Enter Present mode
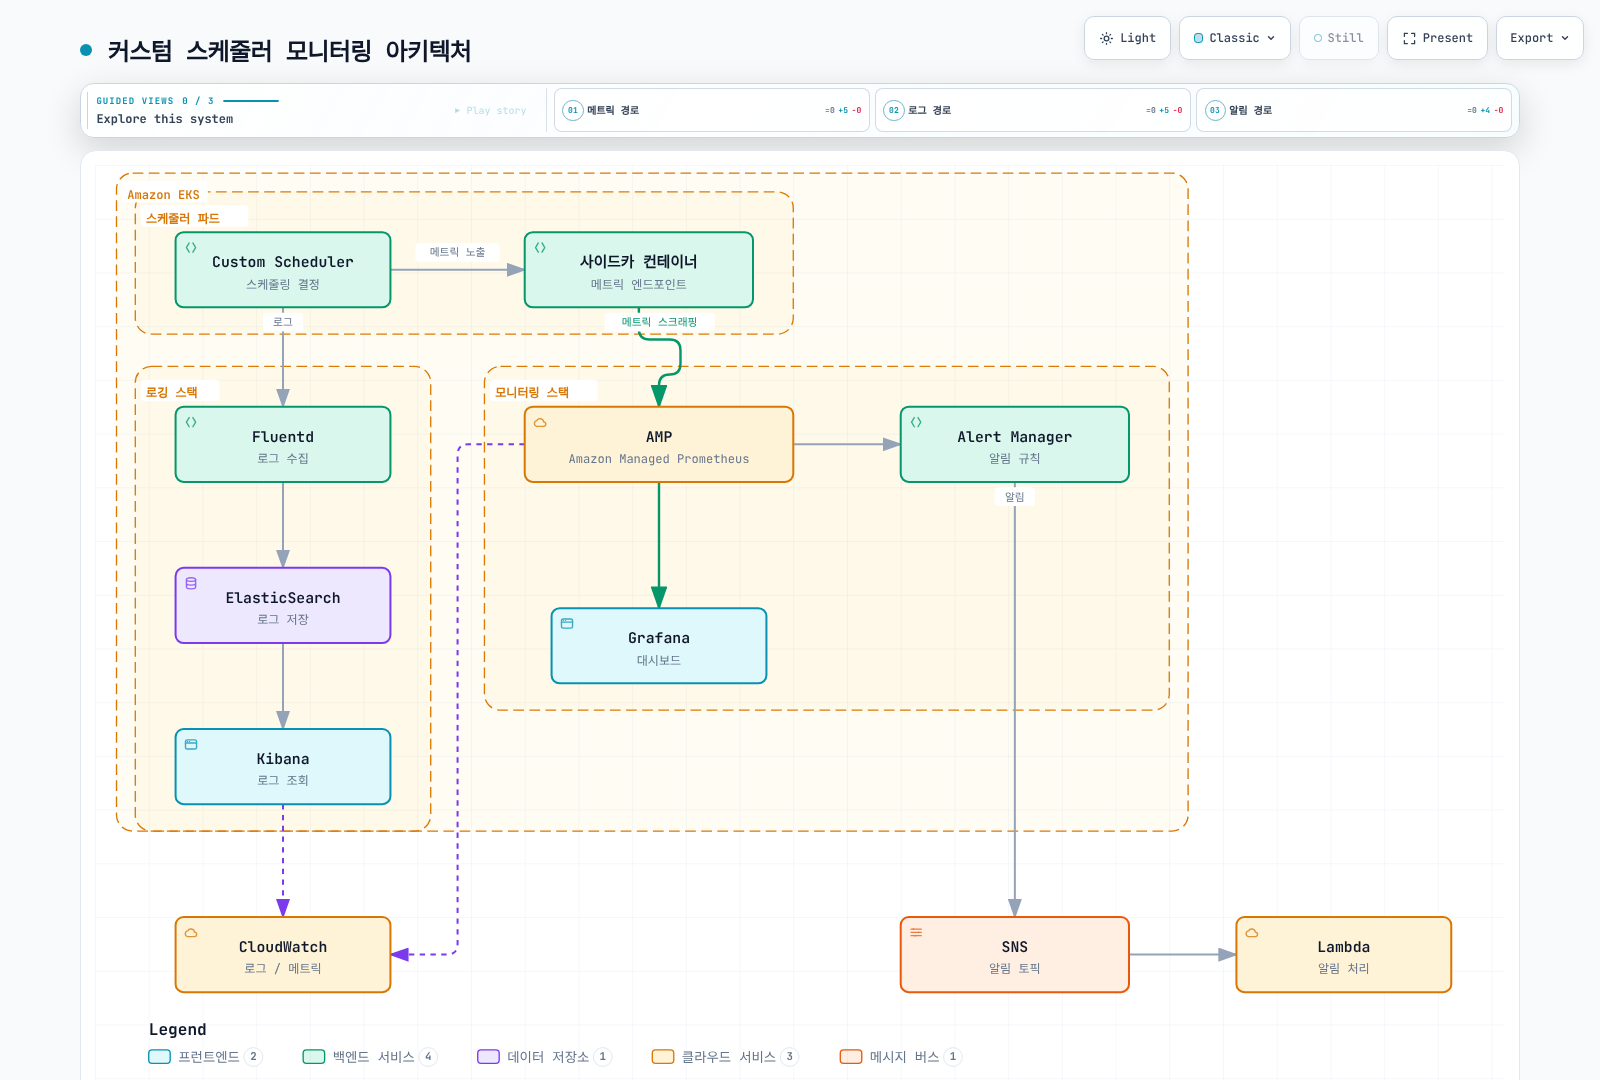 [1437, 38]
